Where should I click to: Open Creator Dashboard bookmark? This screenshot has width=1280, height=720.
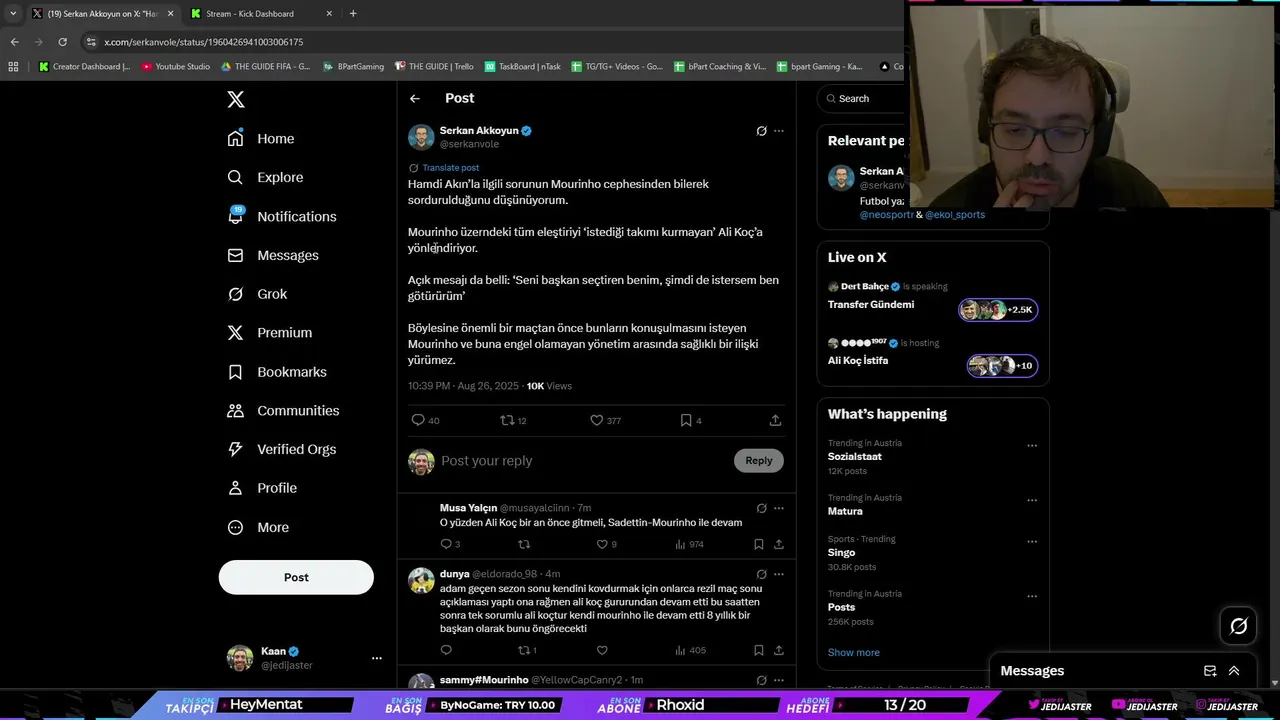pyautogui.click(x=85, y=67)
